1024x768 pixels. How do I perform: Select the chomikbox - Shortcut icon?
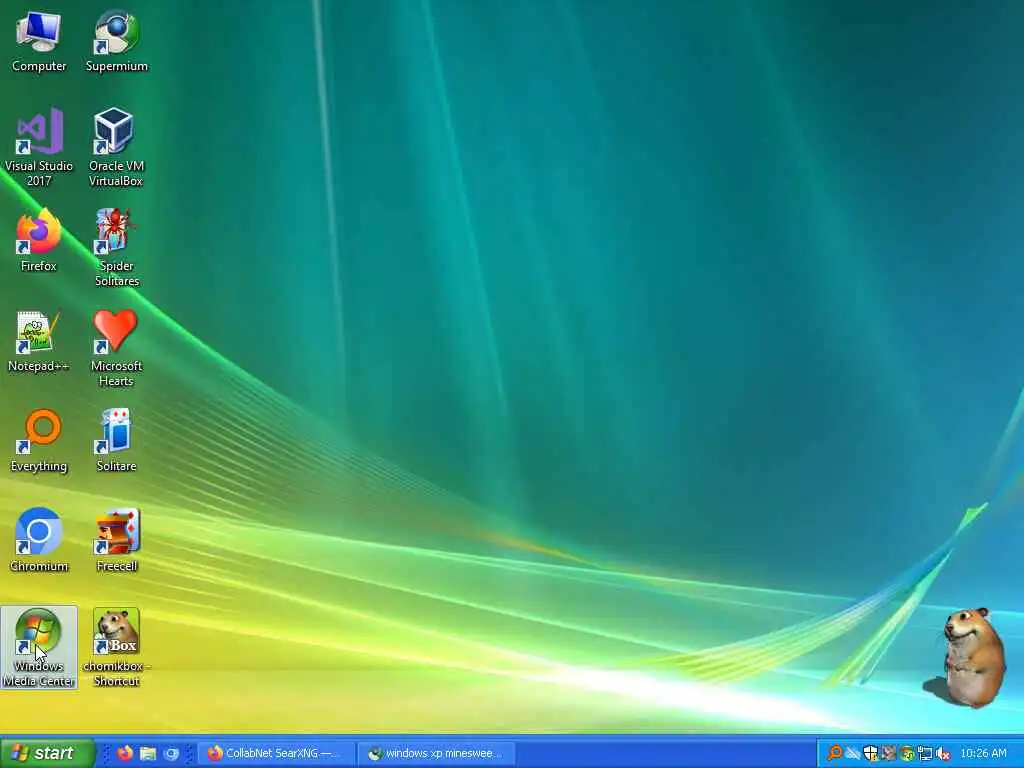click(116, 647)
